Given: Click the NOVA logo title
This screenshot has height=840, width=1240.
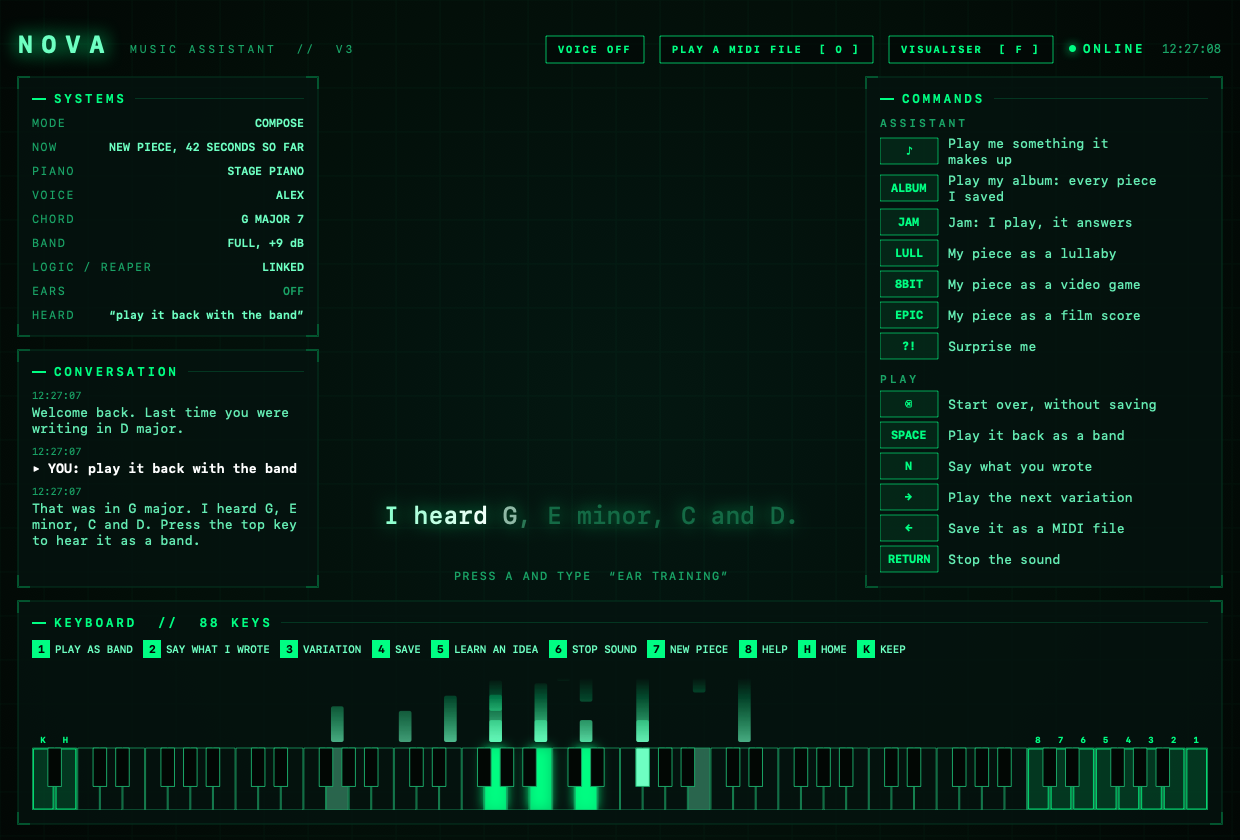Looking at the screenshot, I should 62,45.
